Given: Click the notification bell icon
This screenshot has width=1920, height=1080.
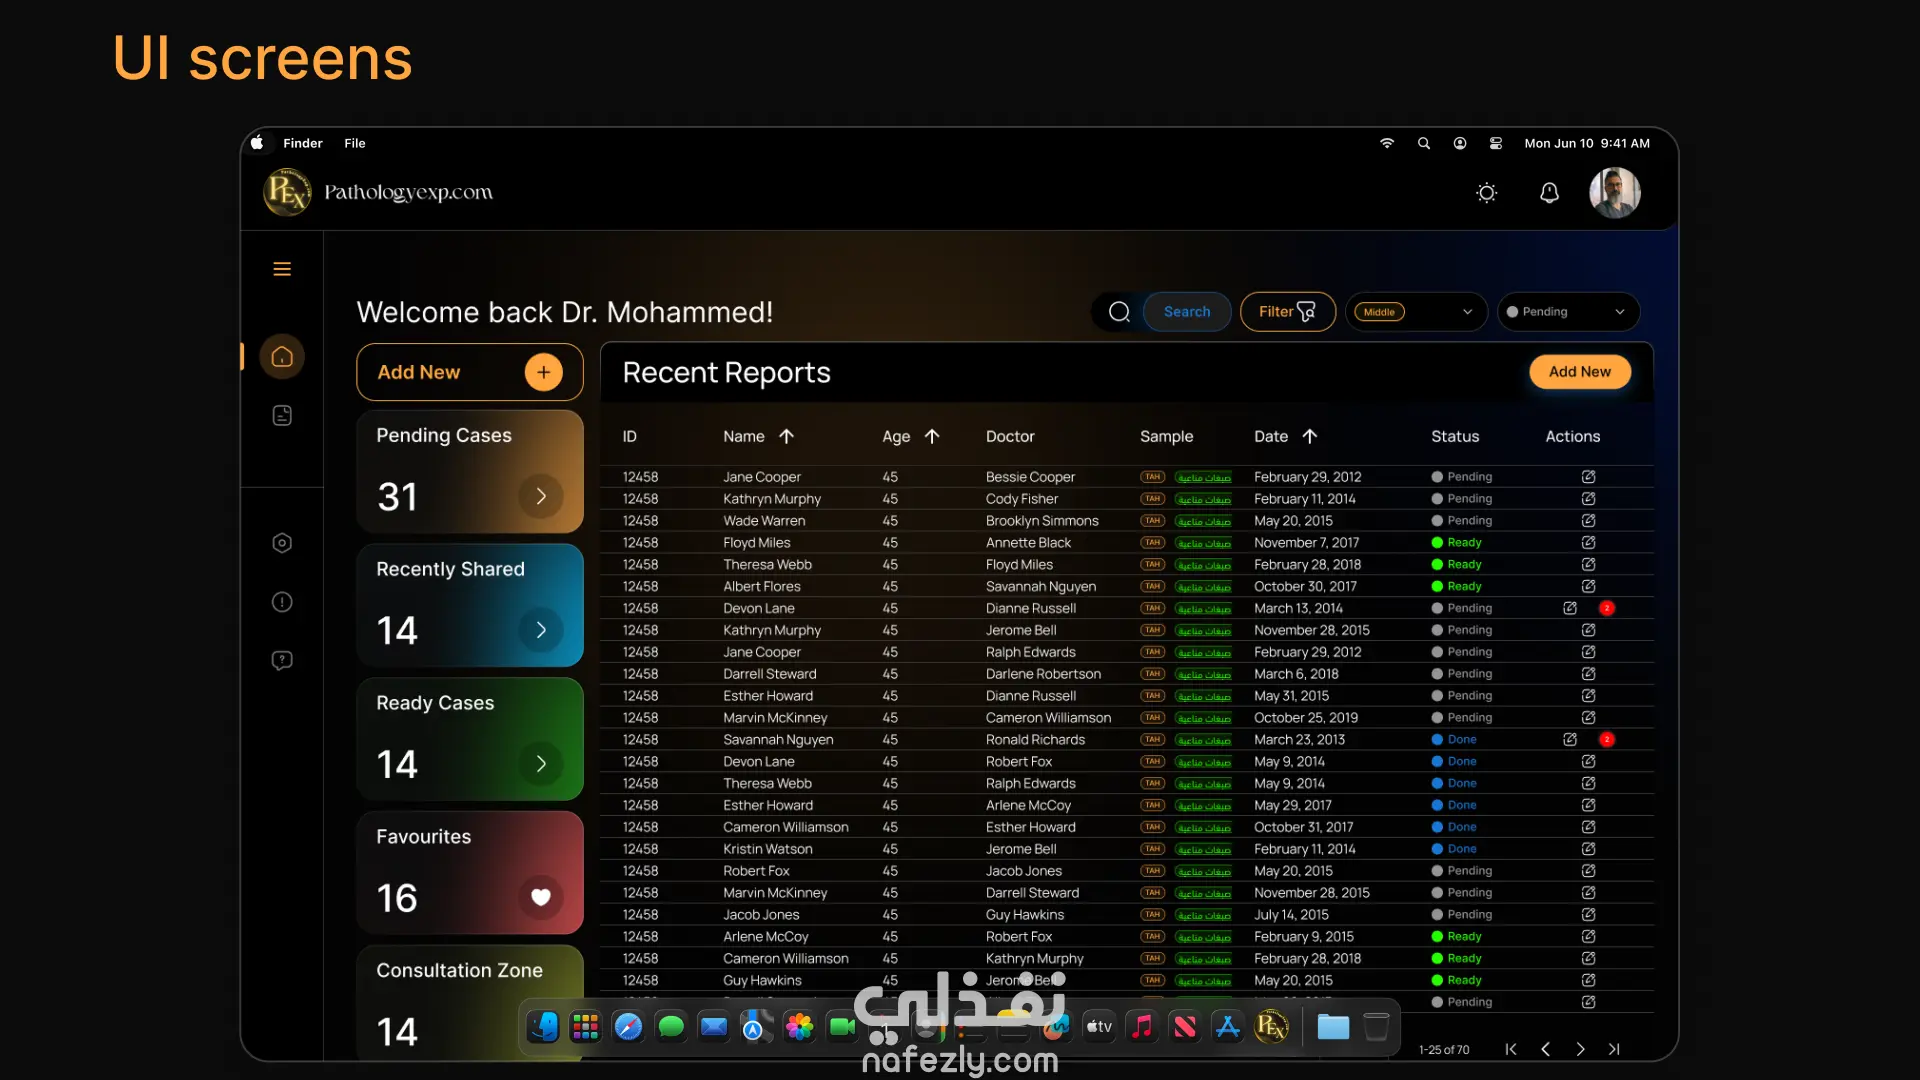Looking at the screenshot, I should (x=1549, y=192).
